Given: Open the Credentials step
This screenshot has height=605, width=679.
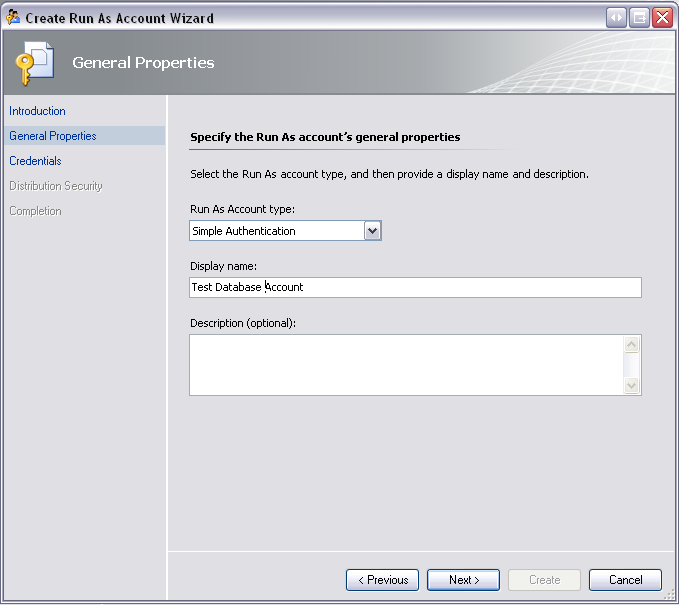Looking at the screenshot, I should coord(35,161).
